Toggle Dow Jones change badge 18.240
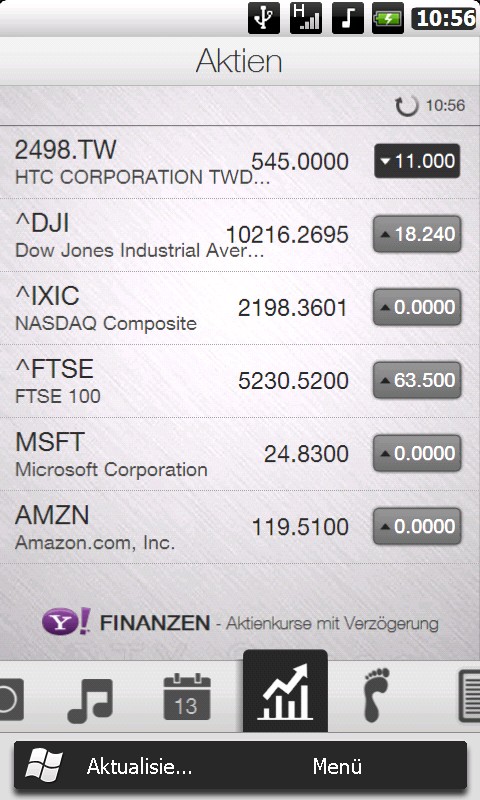 tap(417, 234)
